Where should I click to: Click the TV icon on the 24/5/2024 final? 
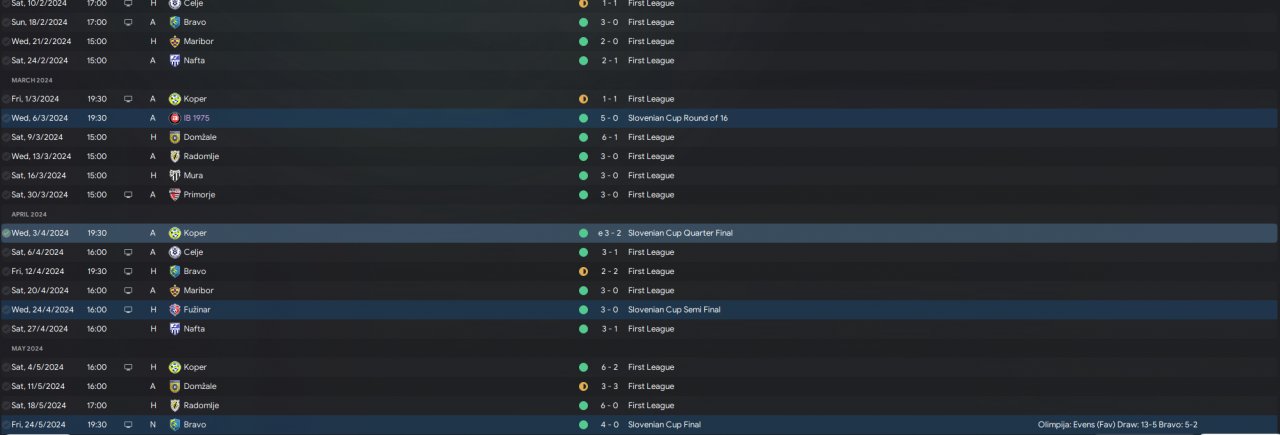tap(128, 424)
